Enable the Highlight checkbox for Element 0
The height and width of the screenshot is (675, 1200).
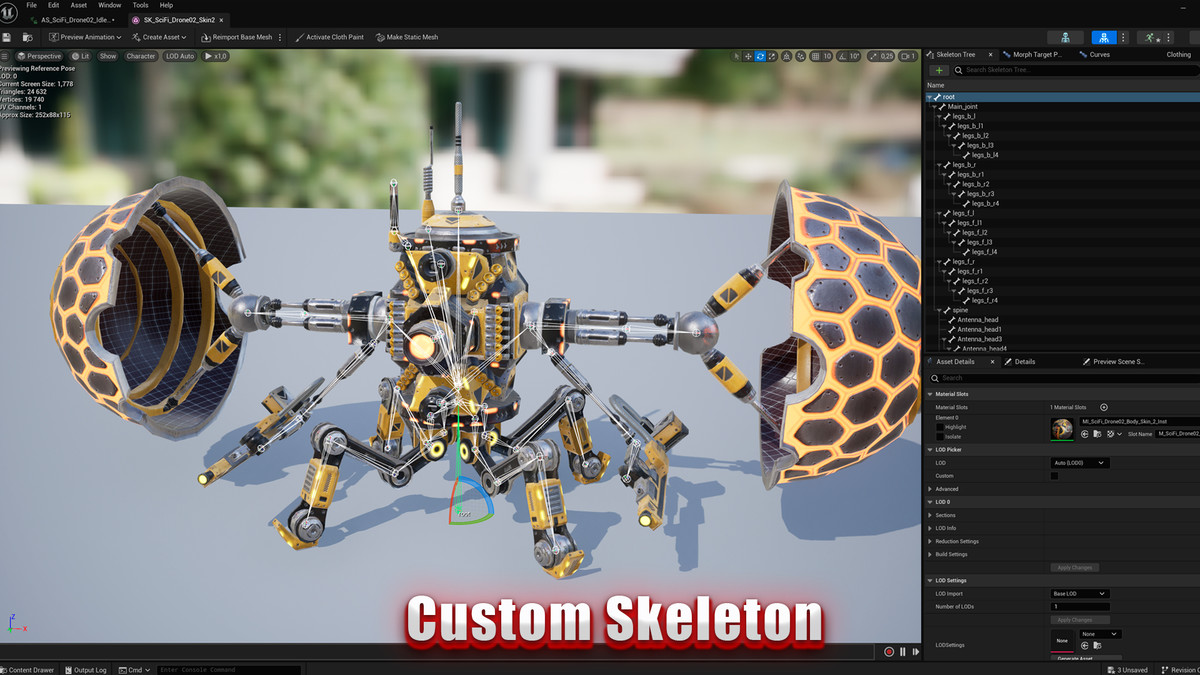pos(940,427)
